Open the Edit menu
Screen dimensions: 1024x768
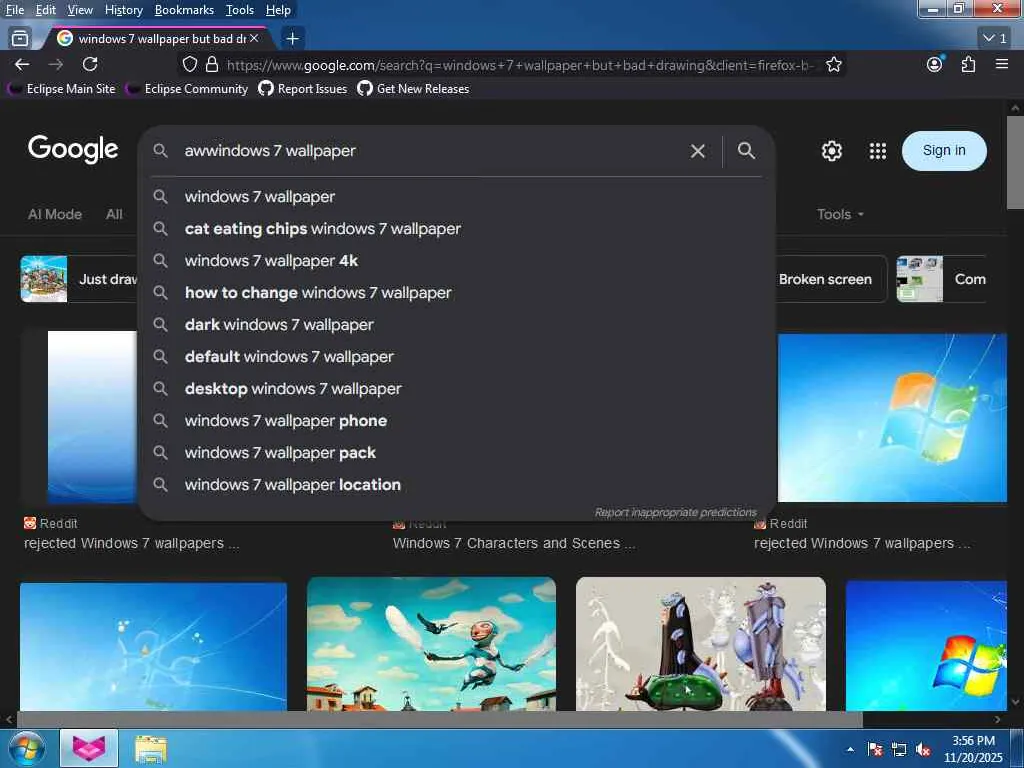click(46, 10)
